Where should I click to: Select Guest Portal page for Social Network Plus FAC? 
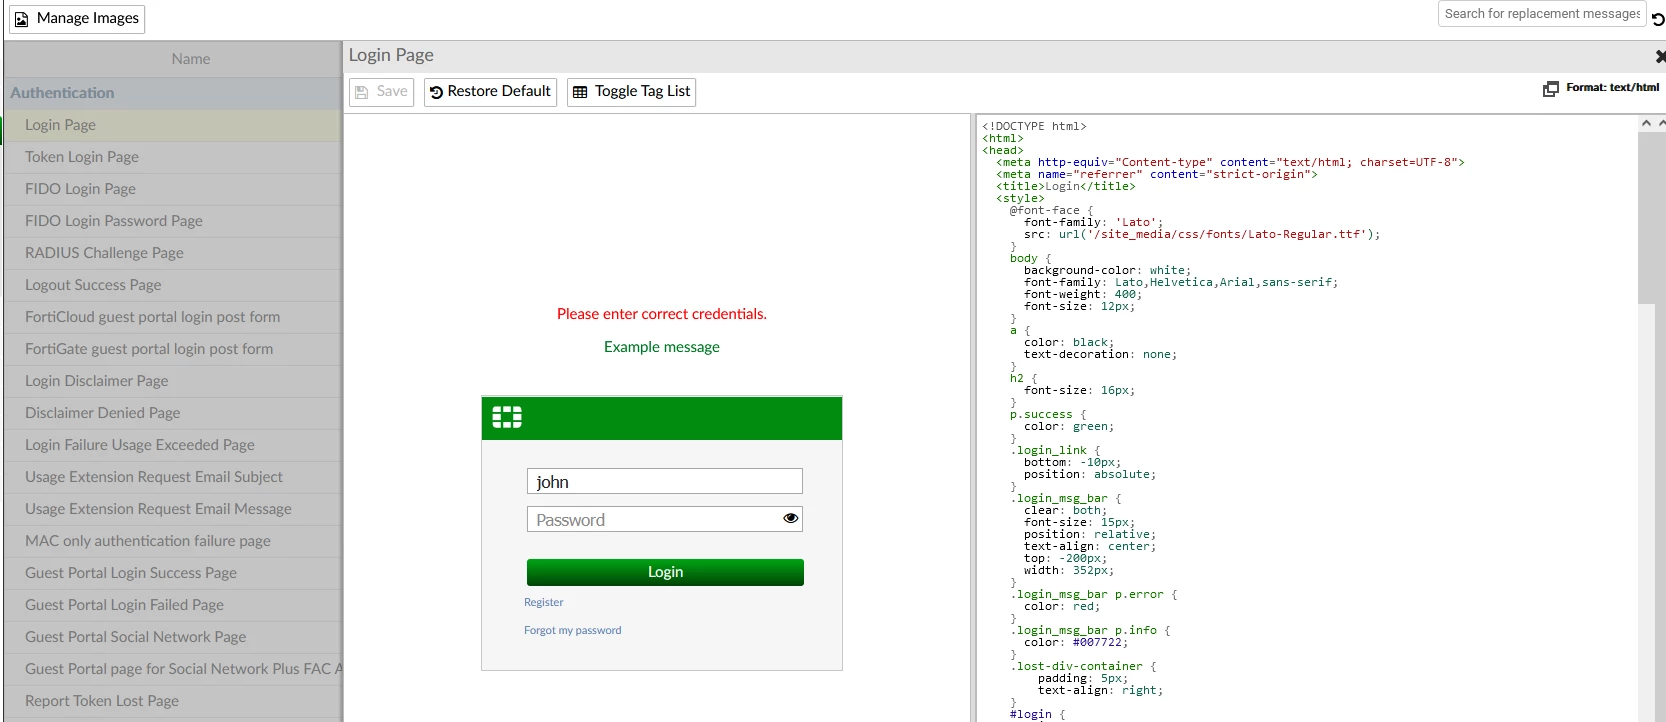173,669
